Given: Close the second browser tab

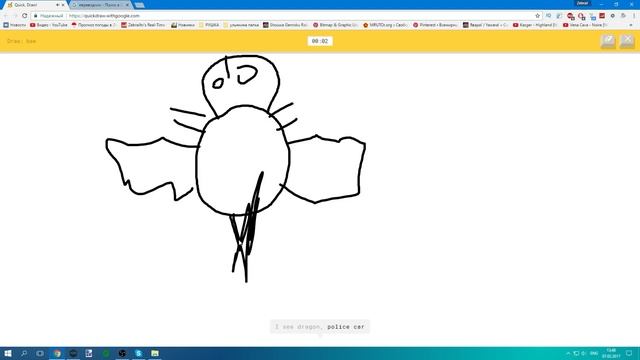Looking at the screenshot, I should pos(127,5).
